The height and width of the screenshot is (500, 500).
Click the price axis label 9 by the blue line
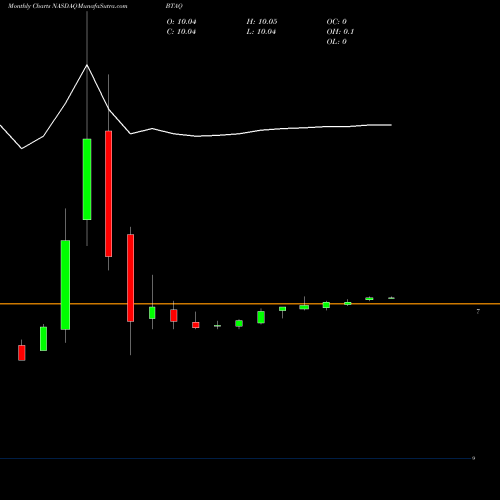tap(473, 458)
